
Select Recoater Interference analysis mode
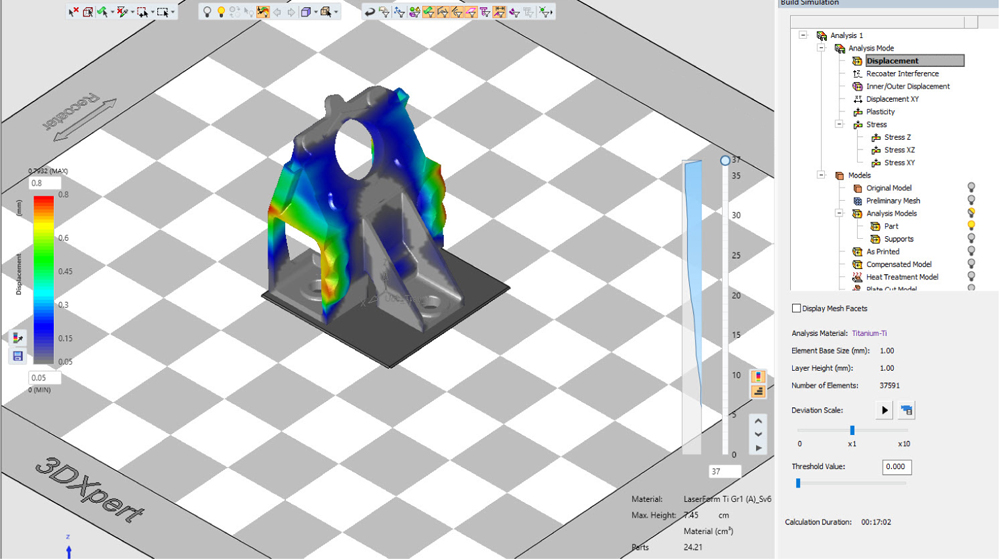(902, 73)
